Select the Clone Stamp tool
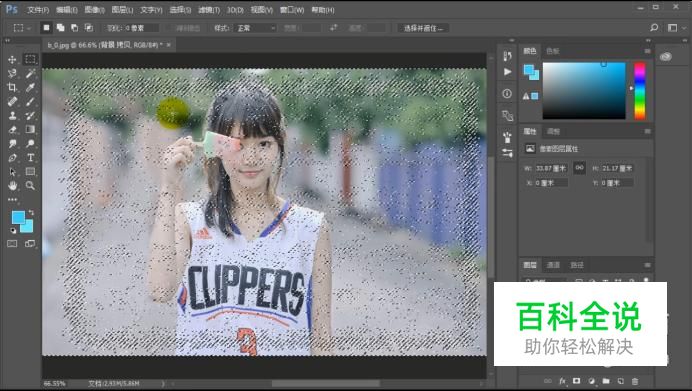Viewport: 692px width, 391px height. click(x=12, y=116)
